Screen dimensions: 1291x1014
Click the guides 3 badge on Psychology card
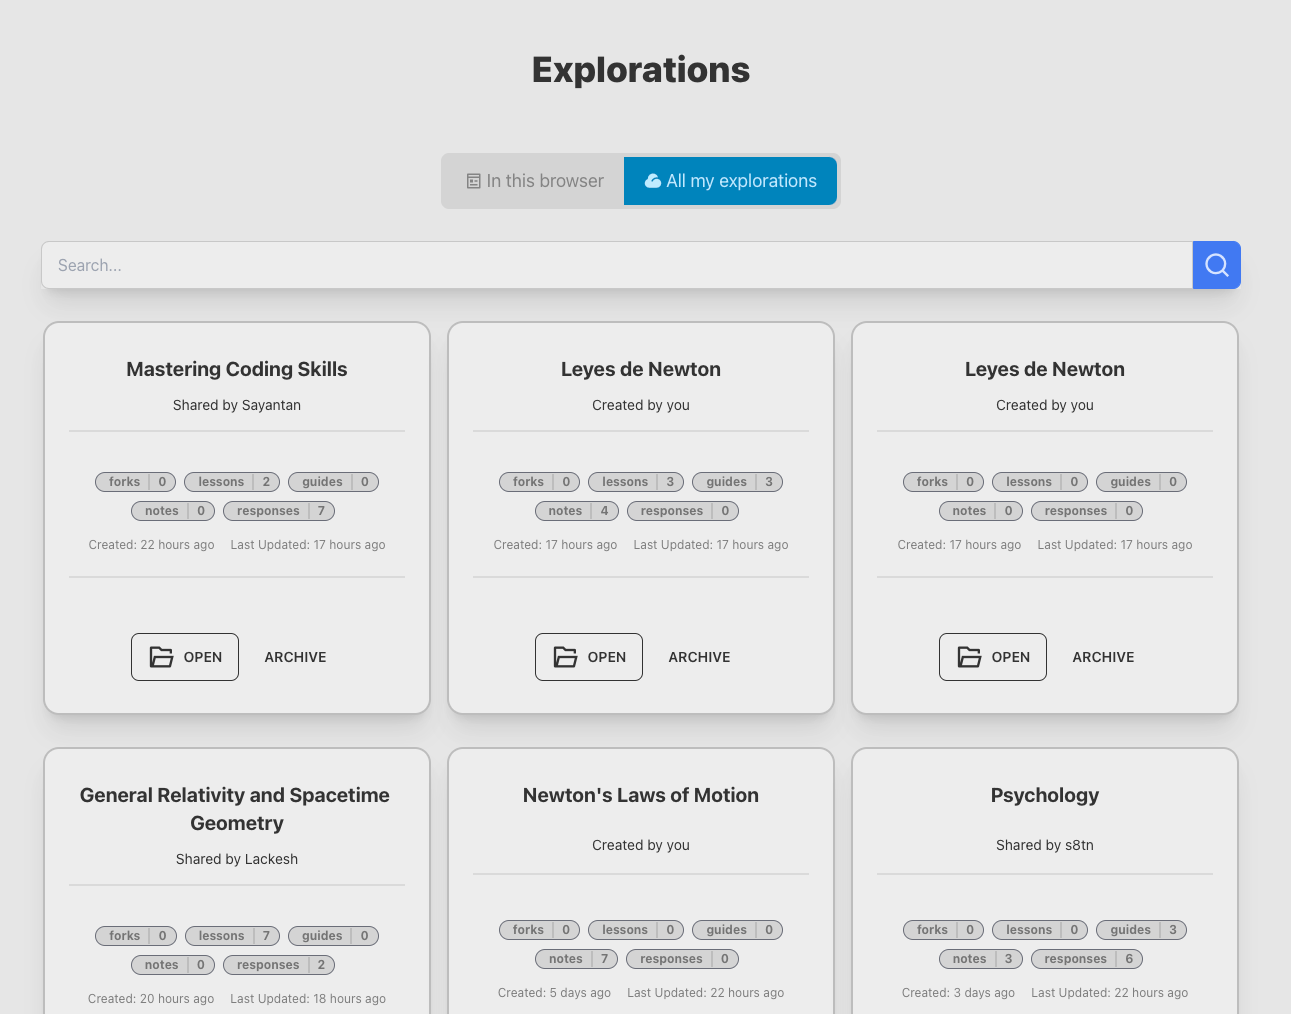coord(1141,930)
